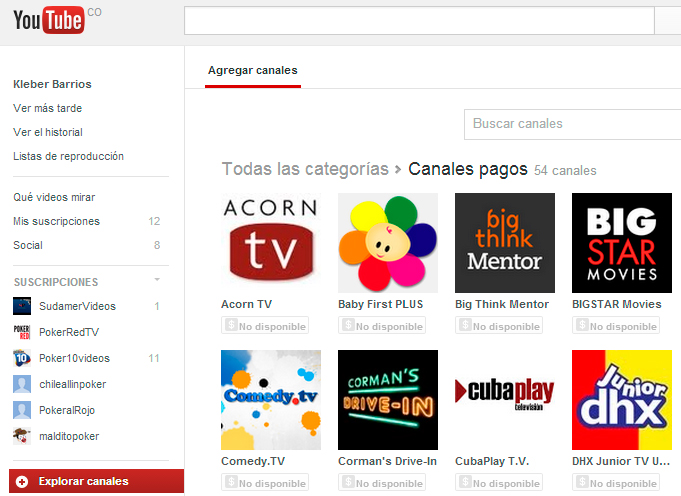
Task: Click the Explorar canales button
Action: coord(96,481)
